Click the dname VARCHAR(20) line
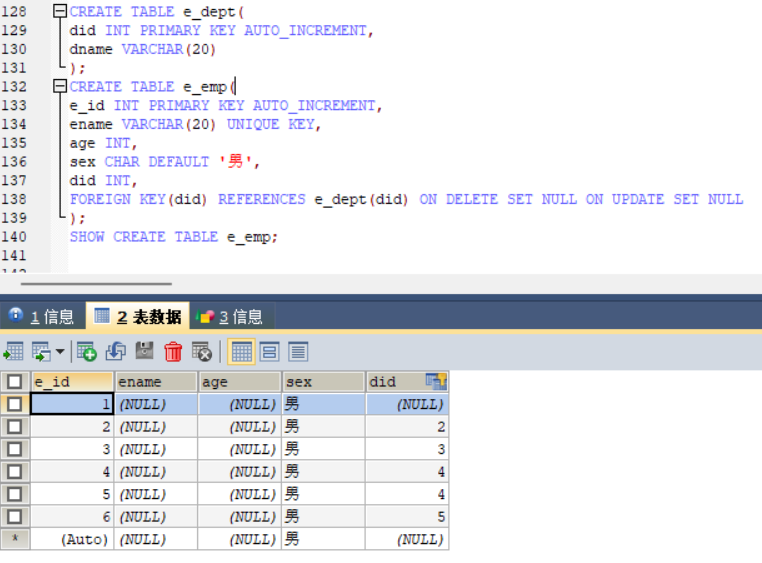The height and width of the screenshot is (563, 762). point(142,49)
